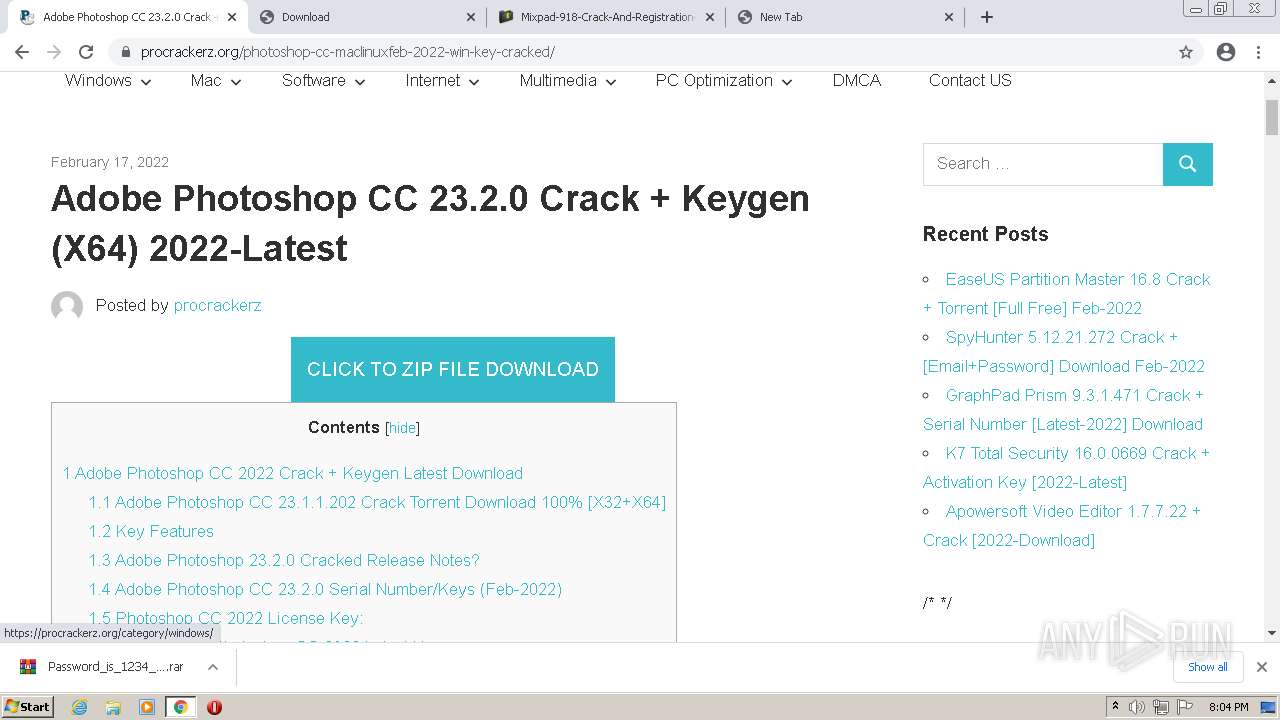Click the taskbar clock showing 8:04 PM

(x=1229, y=707)
